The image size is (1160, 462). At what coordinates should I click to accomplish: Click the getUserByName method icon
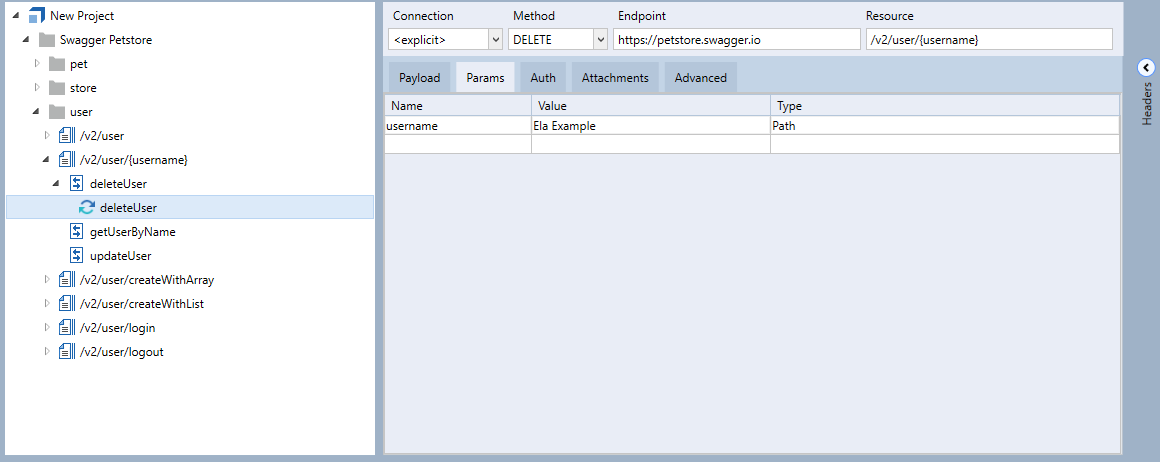coord(76,232)
